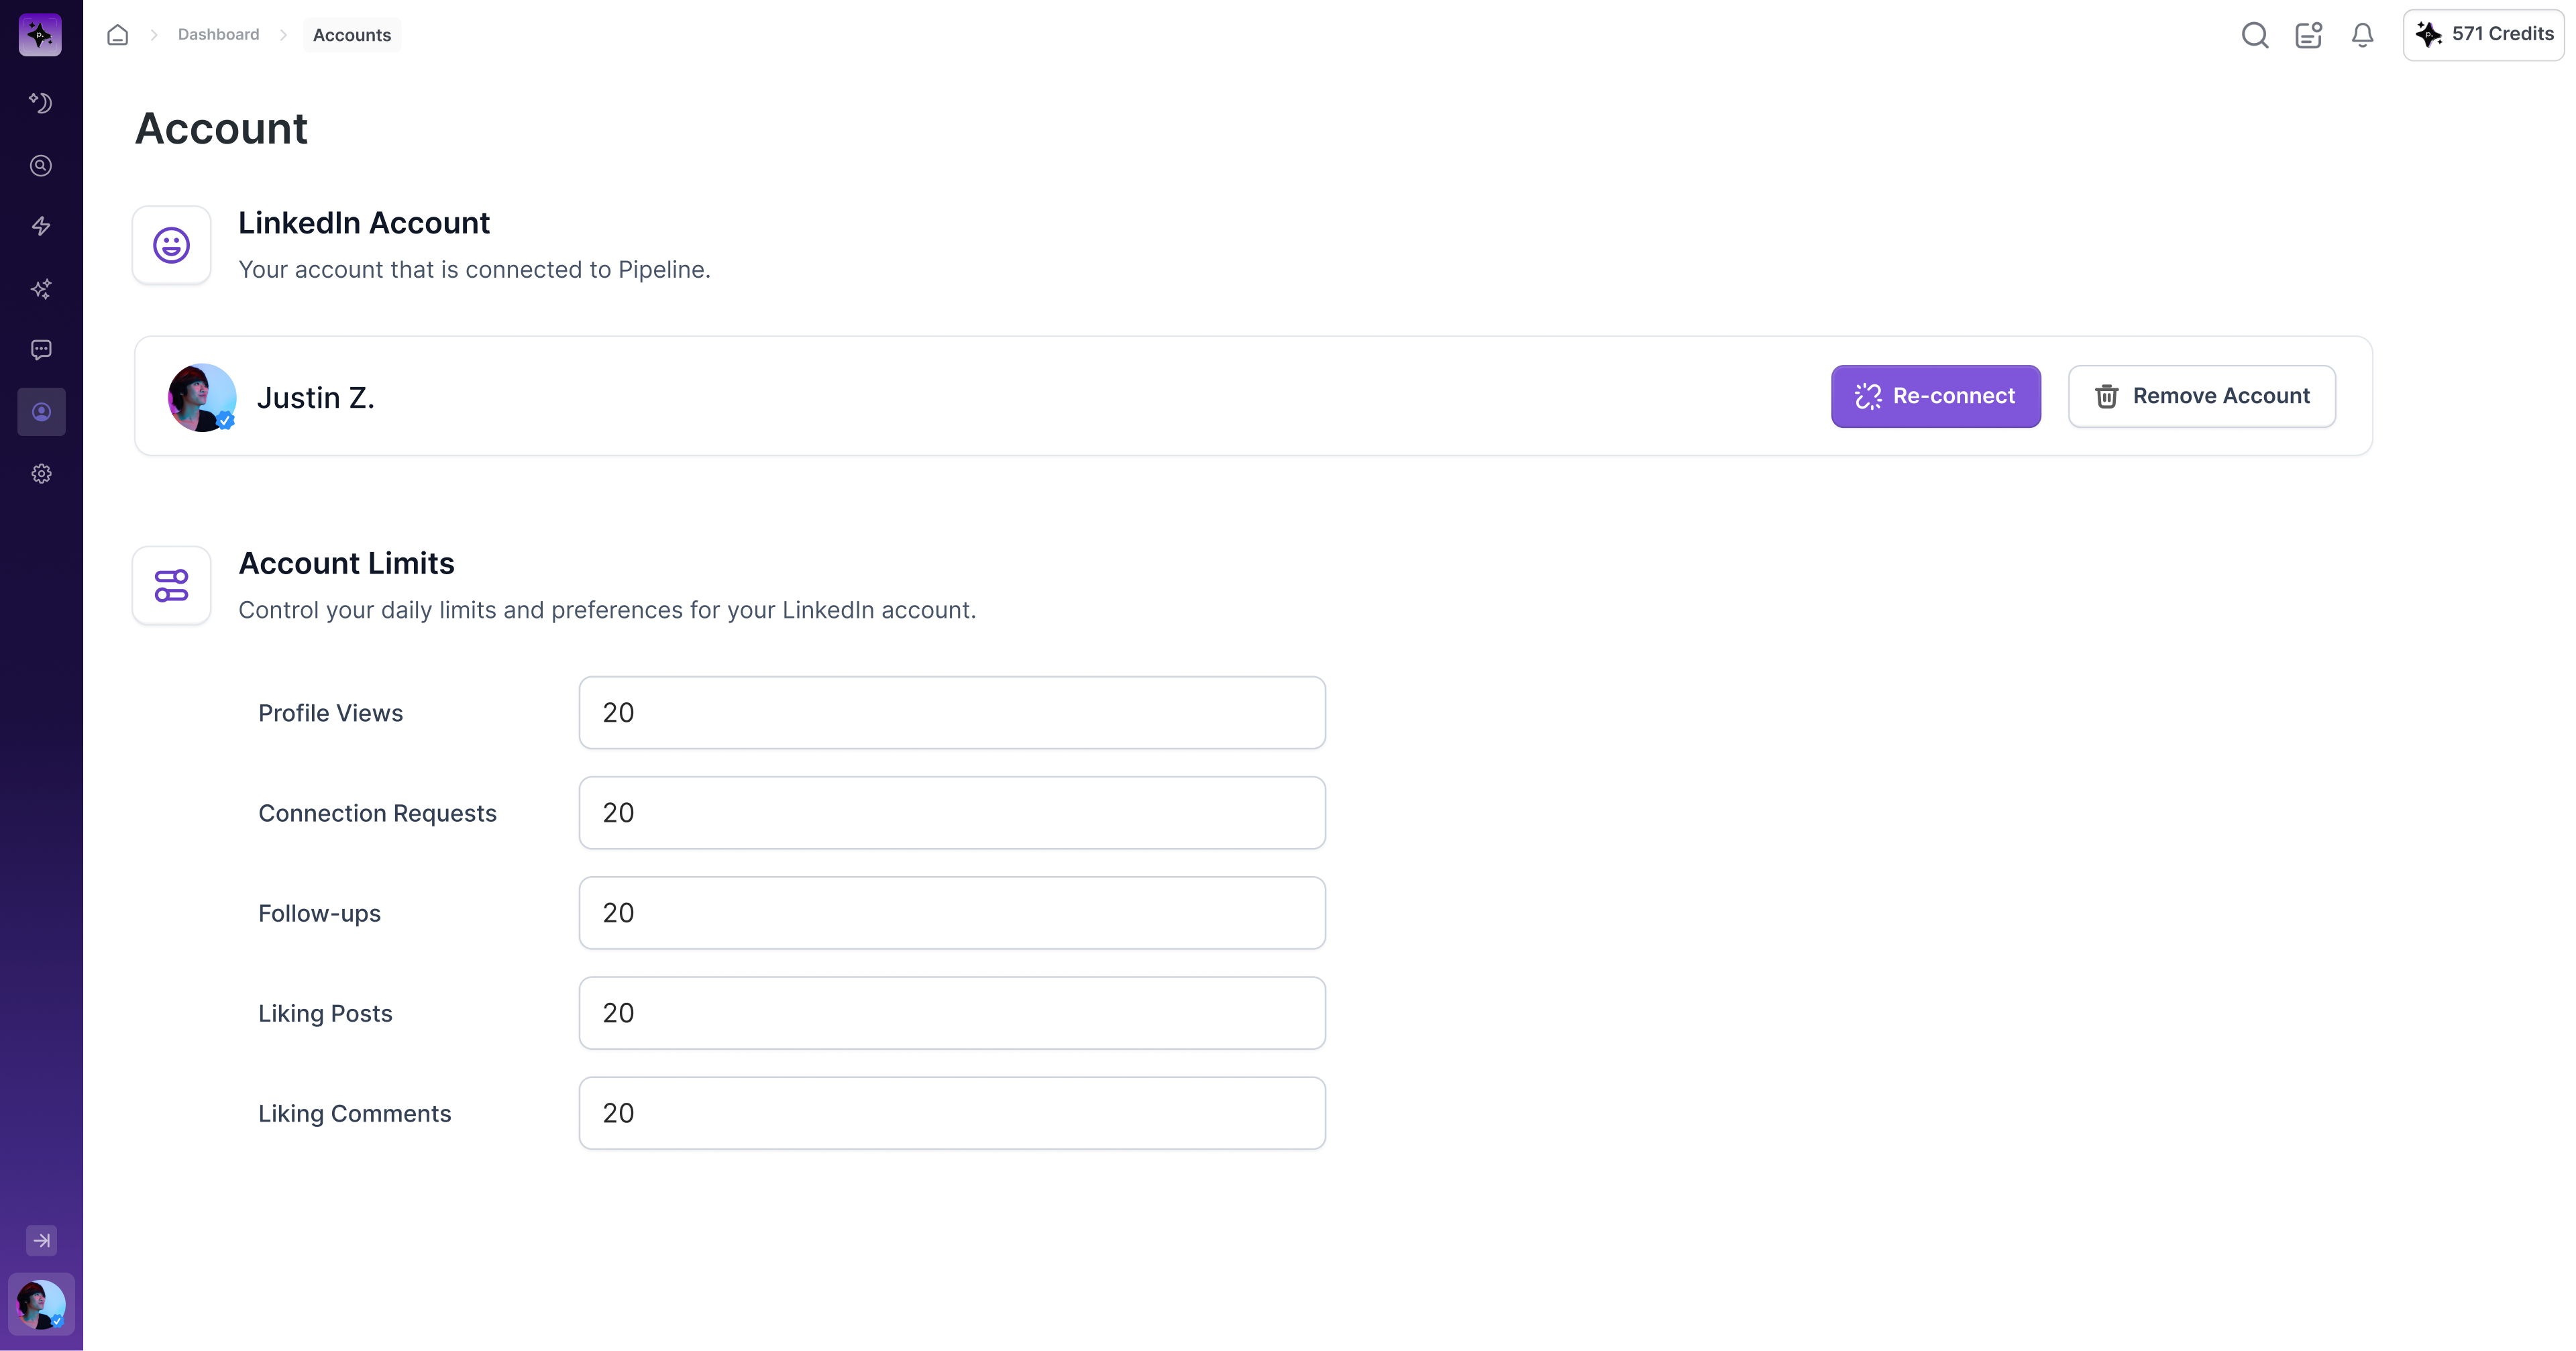
Task: Go to Dashboard breadcrumb
Action: [x=218, y=35]
